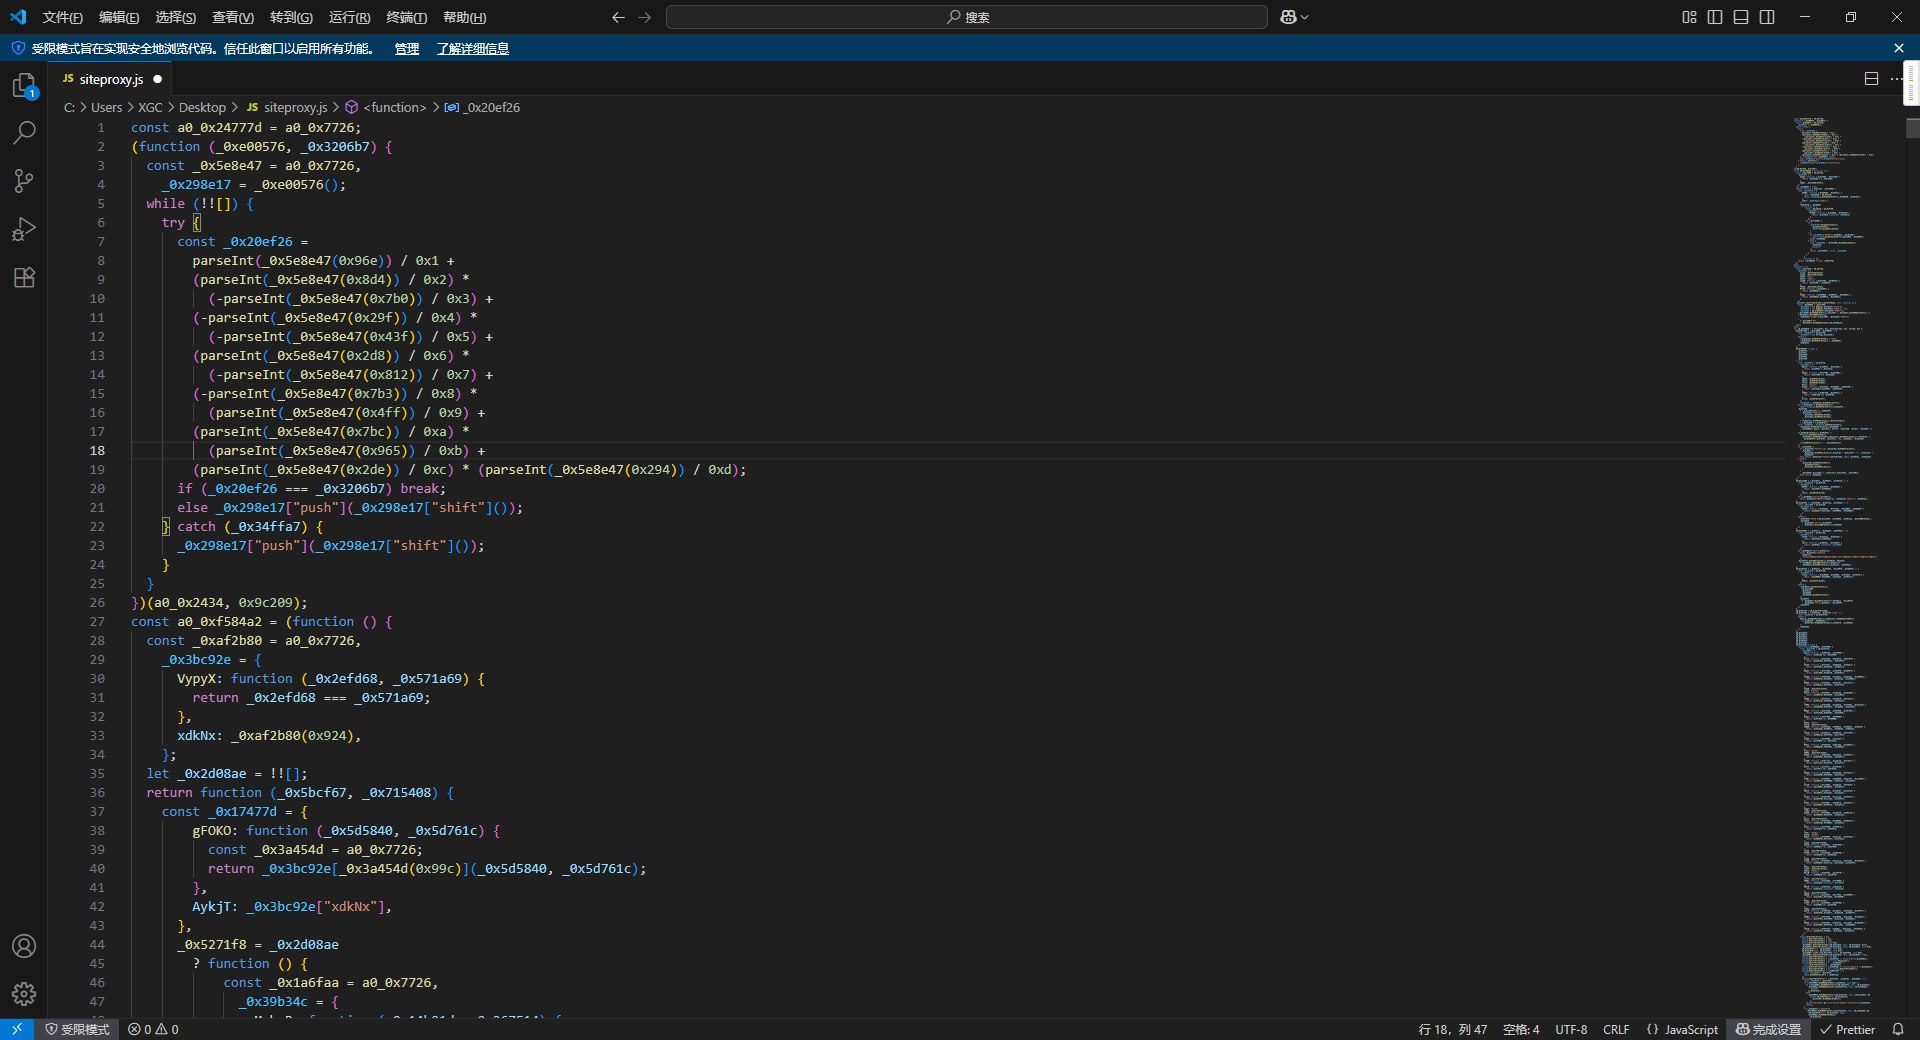The height and width of the screenshot is (1040, 1920).
Task: Click the <function> breadcrumb
Action: [395, 107]
